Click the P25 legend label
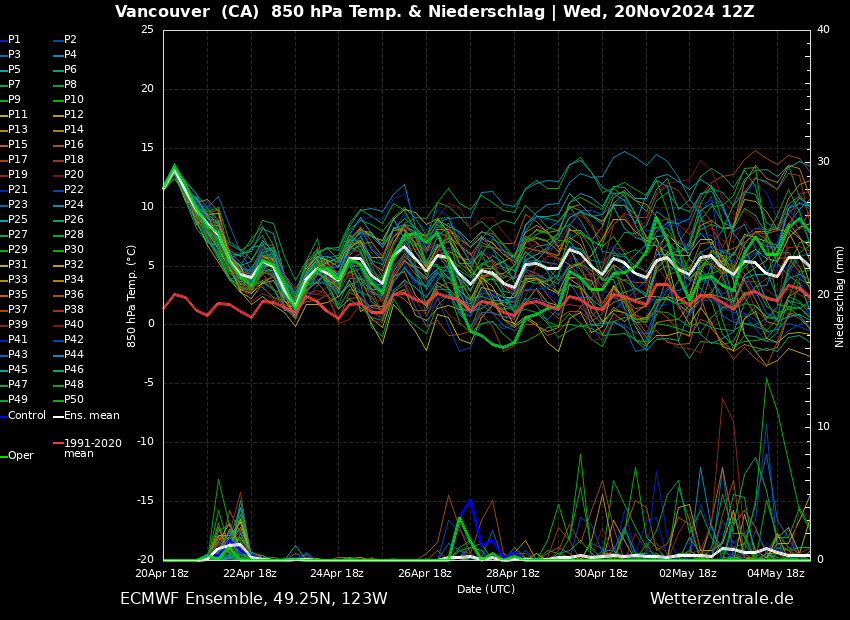The image size is (850, 620). coord(18,220)
